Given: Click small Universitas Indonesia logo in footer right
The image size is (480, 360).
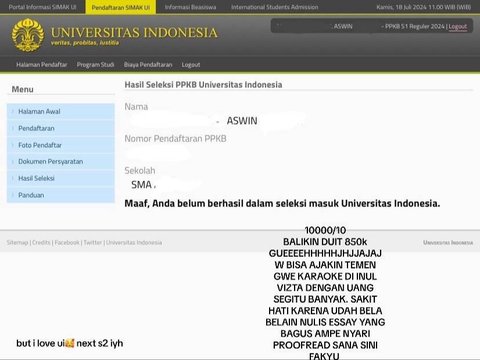Looking at the screenshot, I should point(448,242).
